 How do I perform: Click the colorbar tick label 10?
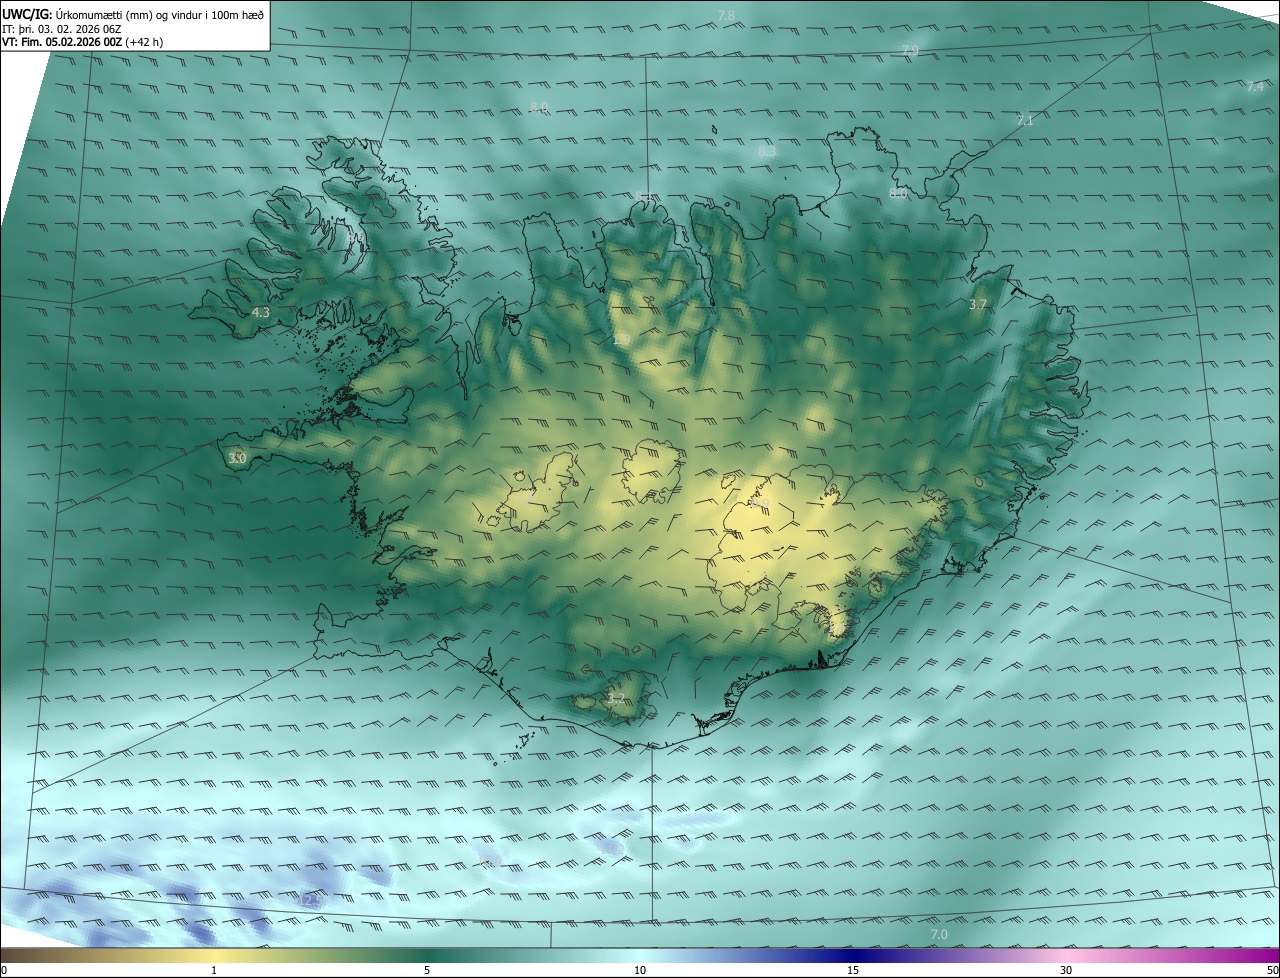tap(640, 970)
